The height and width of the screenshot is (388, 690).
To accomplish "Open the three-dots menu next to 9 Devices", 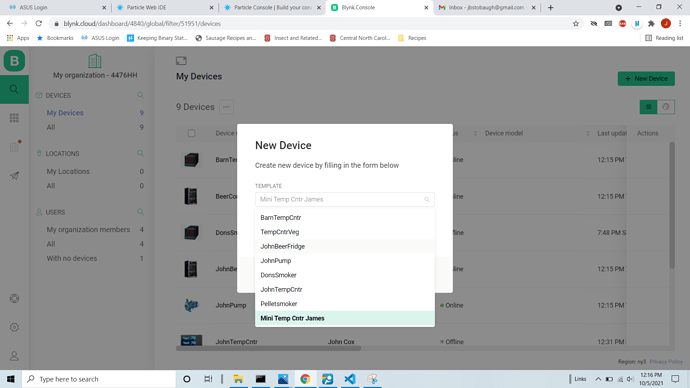I will click(x=226, y=107).
